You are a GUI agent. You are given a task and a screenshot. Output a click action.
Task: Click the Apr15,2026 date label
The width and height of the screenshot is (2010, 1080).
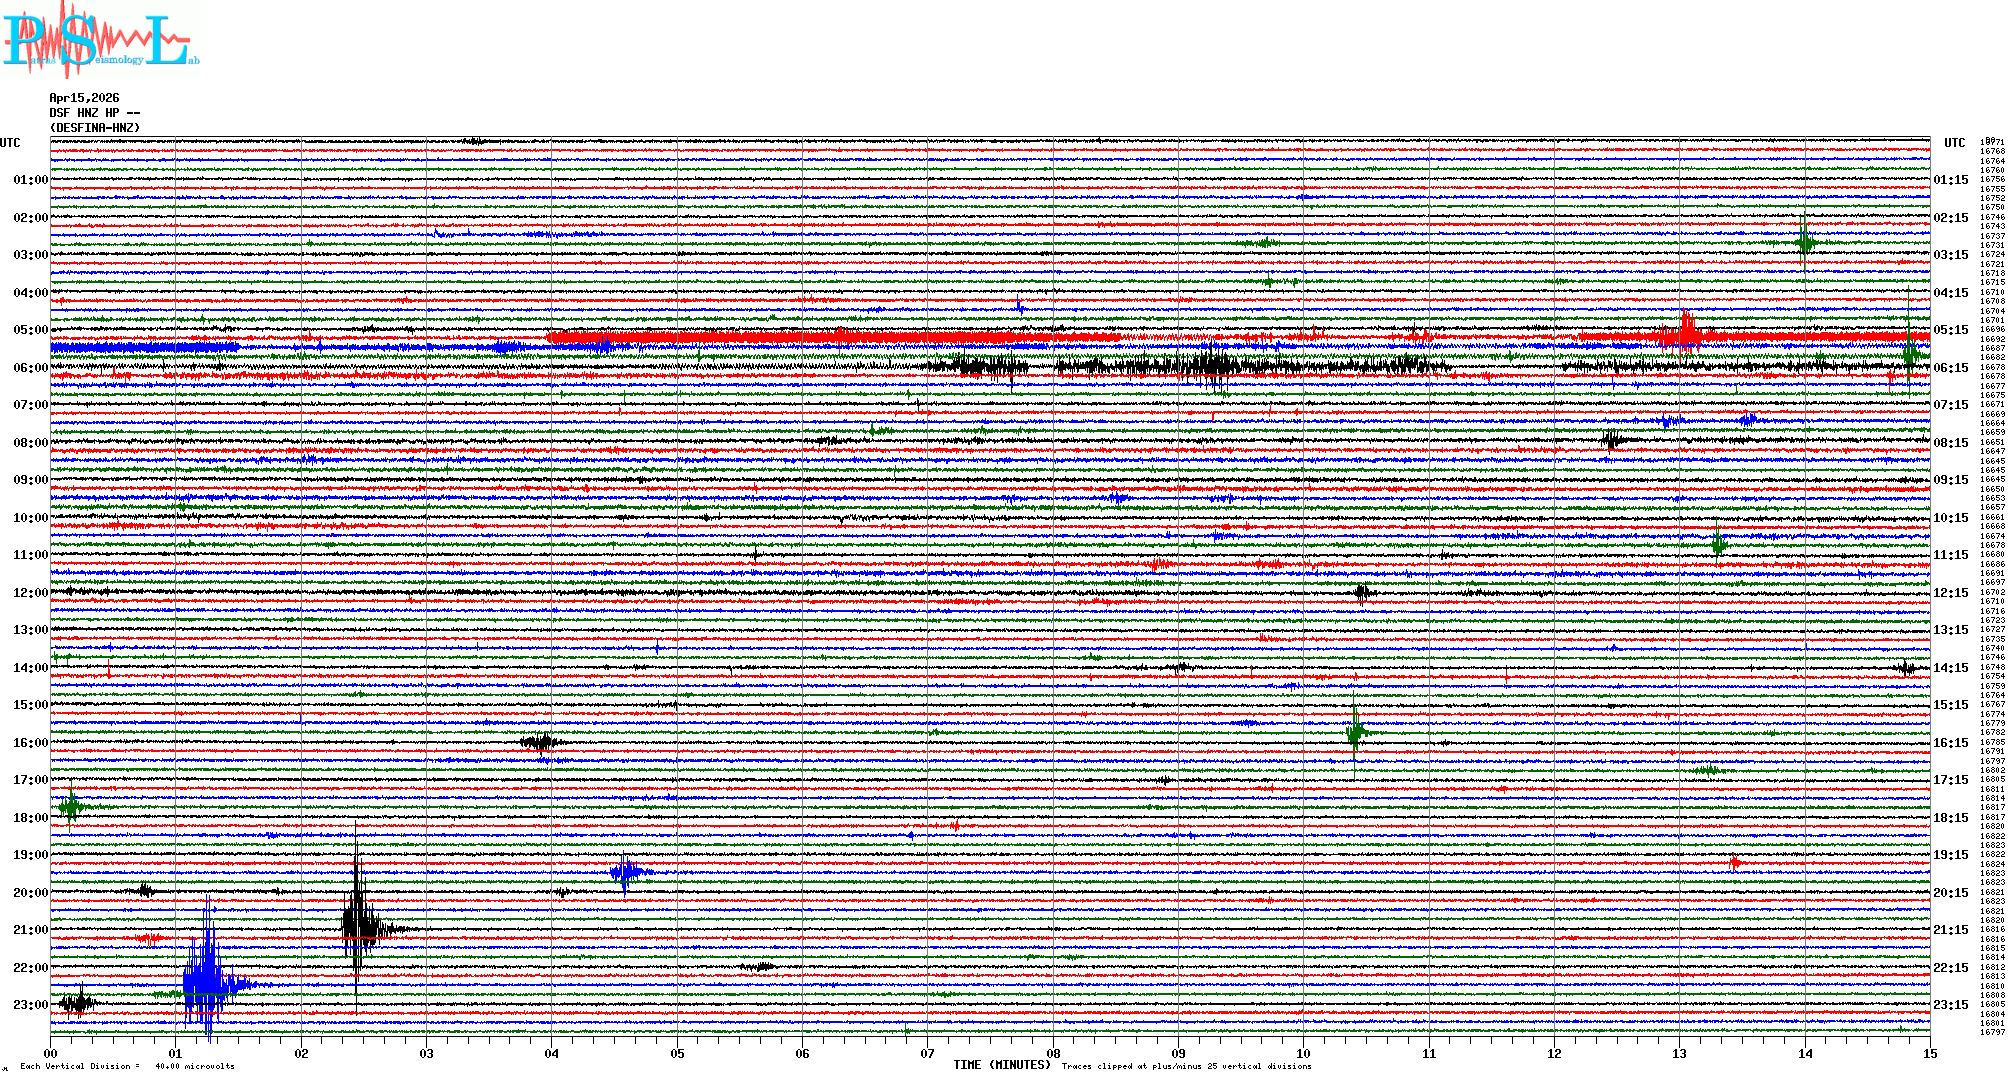(x=84, y=98)
